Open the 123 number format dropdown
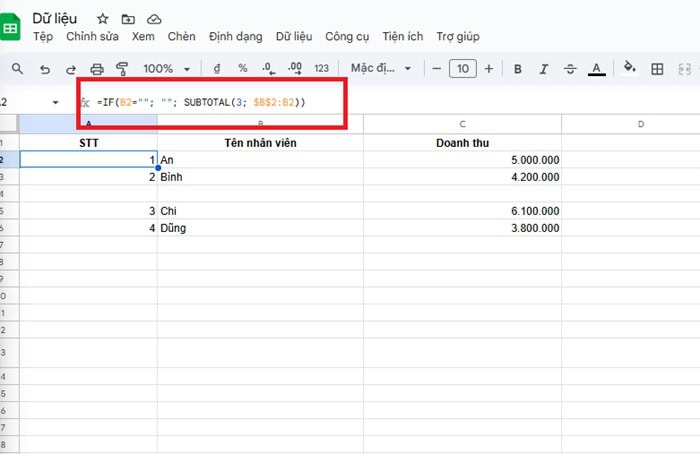This screenshot has height=454, width=700. (321, 69)
